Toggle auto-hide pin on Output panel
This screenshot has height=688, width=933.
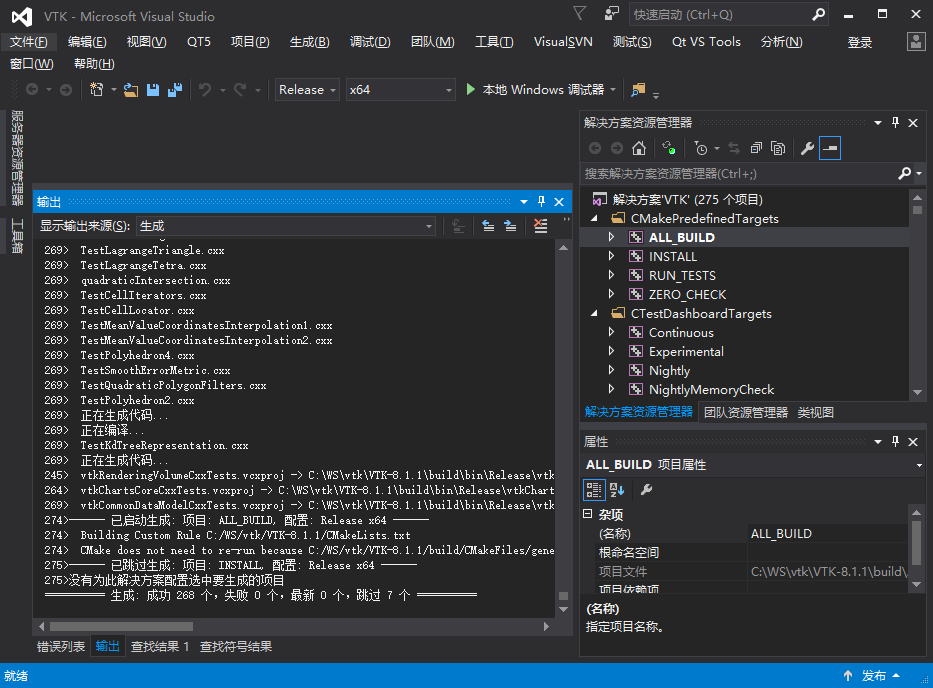[x=541, y=201]
